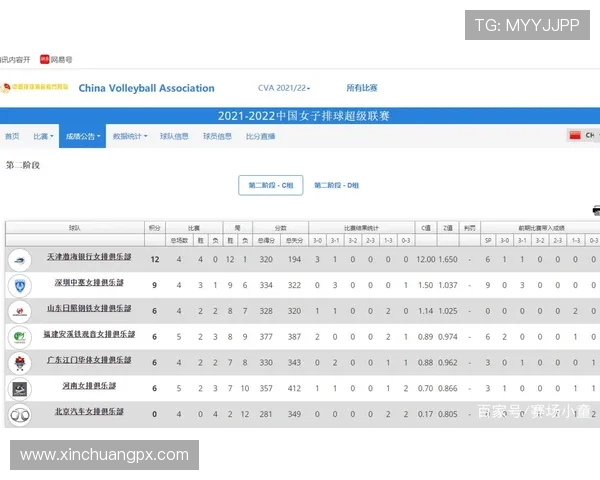
Task: Click the Z值 column header
Action: pyautogui.click(x=448, y=228)
